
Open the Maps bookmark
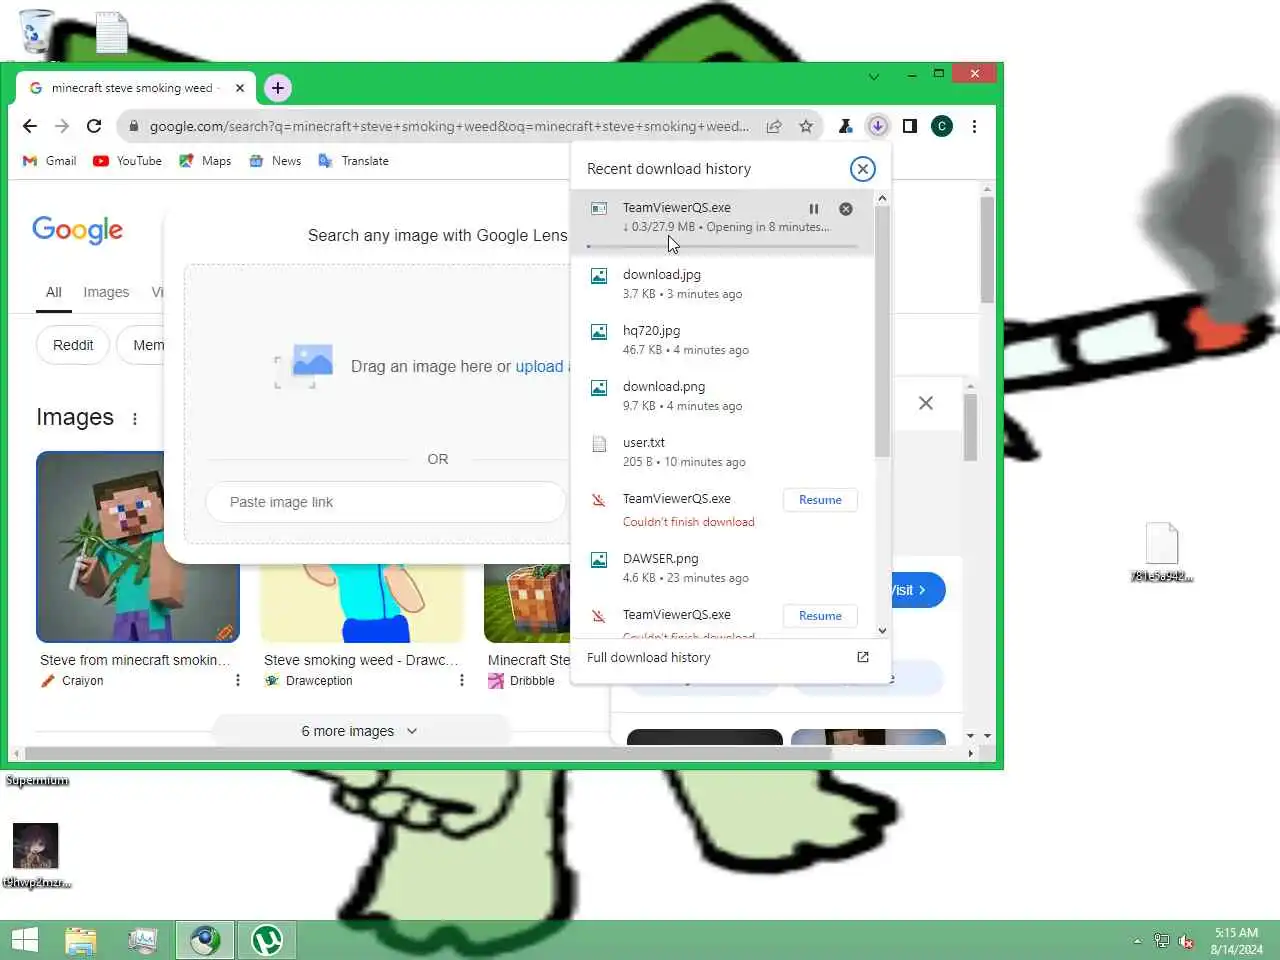pyautogui.click(x=205, y=161)
